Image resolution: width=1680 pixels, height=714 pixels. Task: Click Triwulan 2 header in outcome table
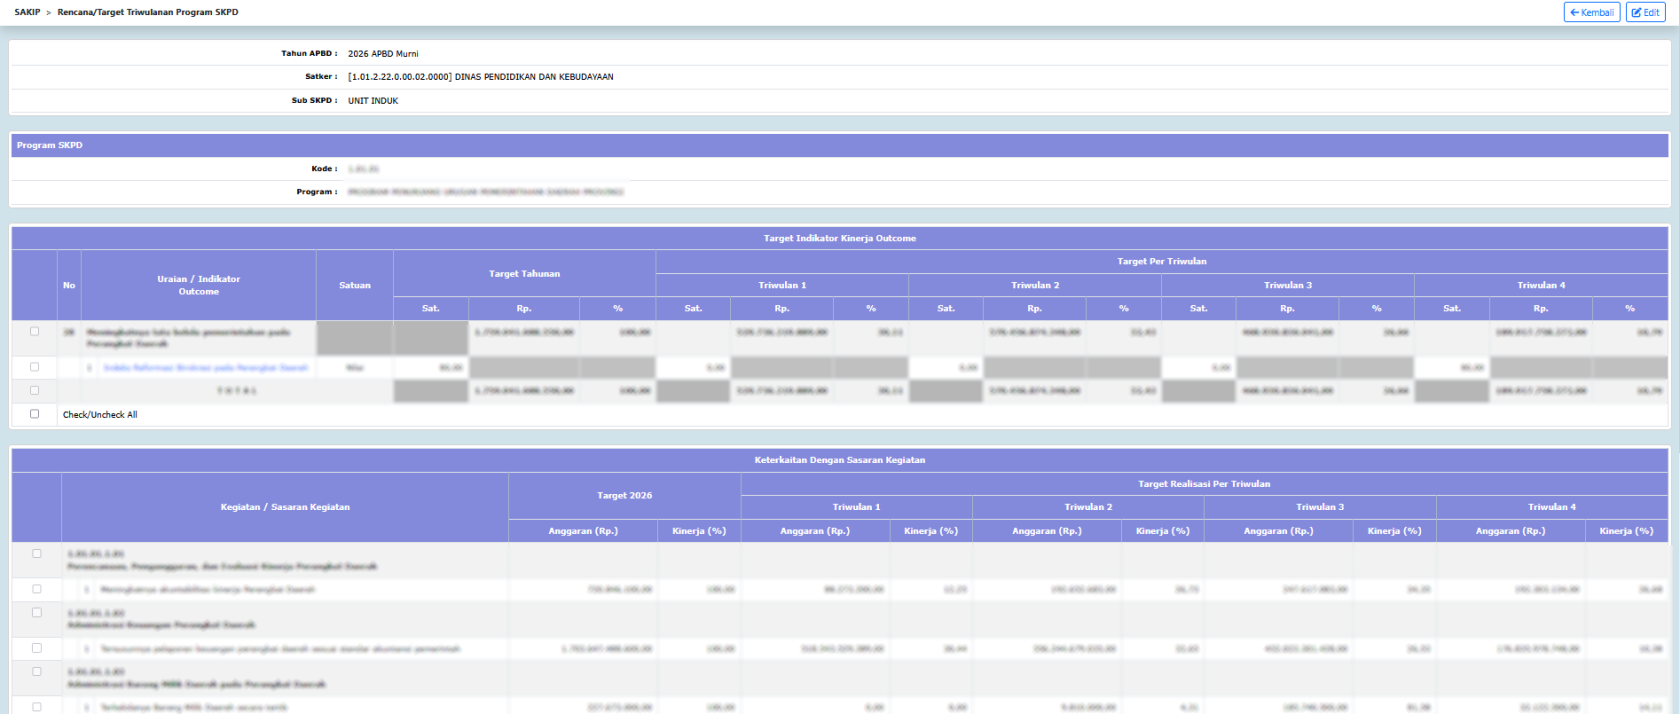pyautogui.click(x=1035, y=285)
